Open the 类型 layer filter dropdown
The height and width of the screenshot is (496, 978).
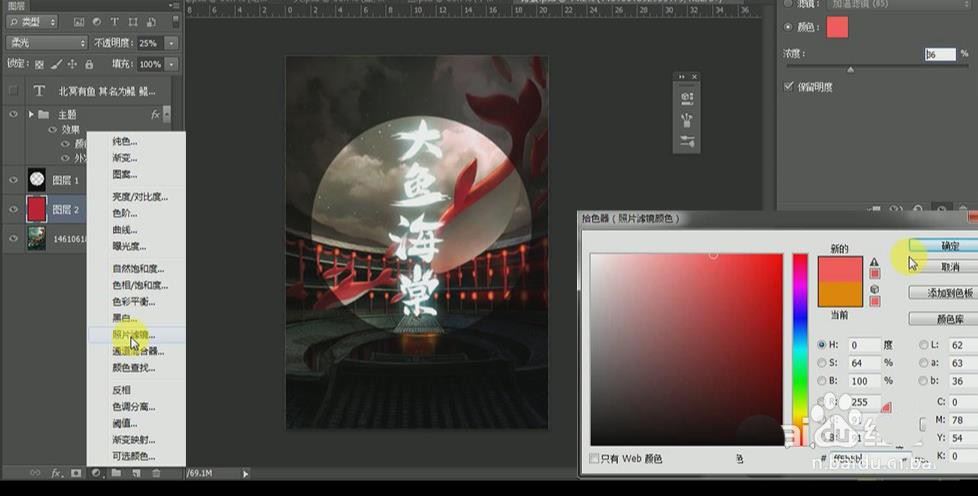point(32,22)
